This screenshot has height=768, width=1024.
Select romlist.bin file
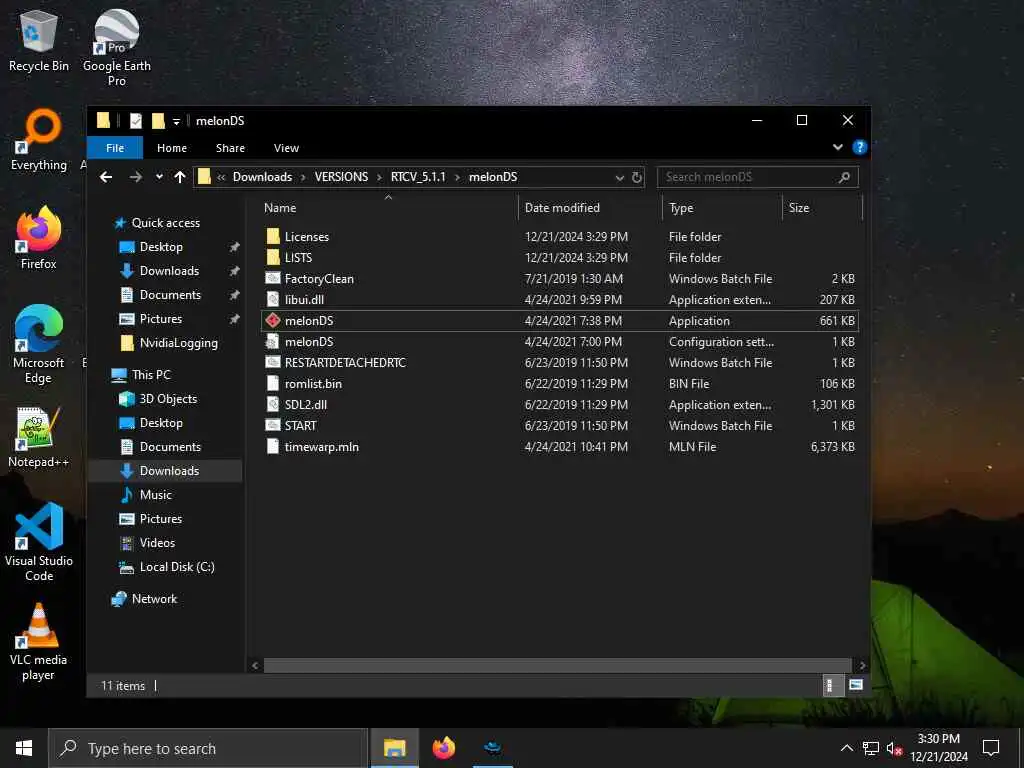pos(560,383)
